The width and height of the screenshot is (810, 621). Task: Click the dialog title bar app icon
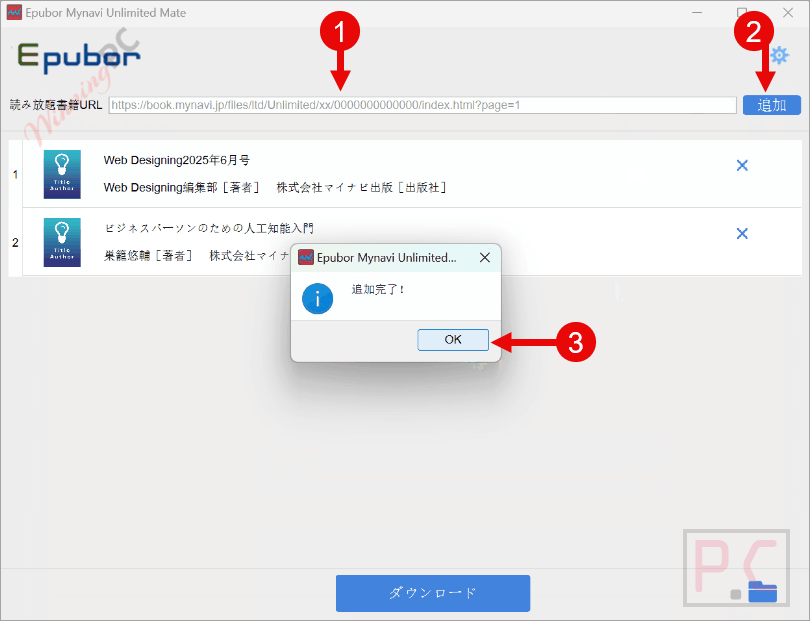coord(306,257)
